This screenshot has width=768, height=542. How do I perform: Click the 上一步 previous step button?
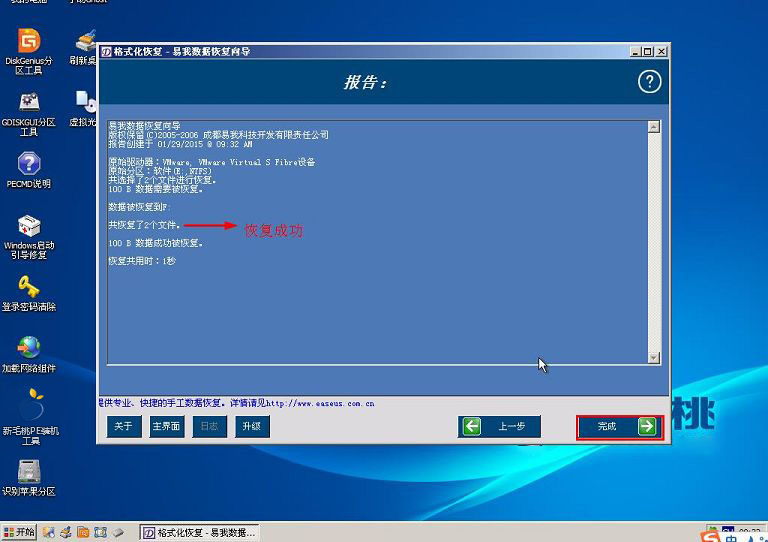point(499,426)
